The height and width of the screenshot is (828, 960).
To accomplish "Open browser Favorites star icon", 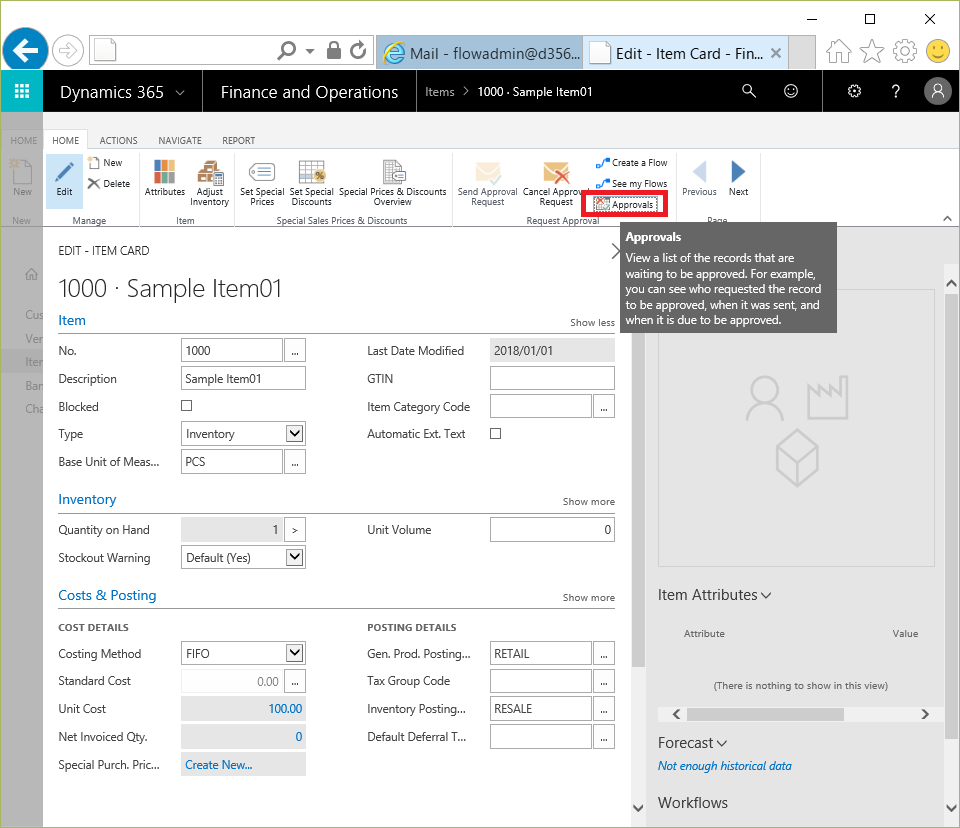I will point(872,51).
